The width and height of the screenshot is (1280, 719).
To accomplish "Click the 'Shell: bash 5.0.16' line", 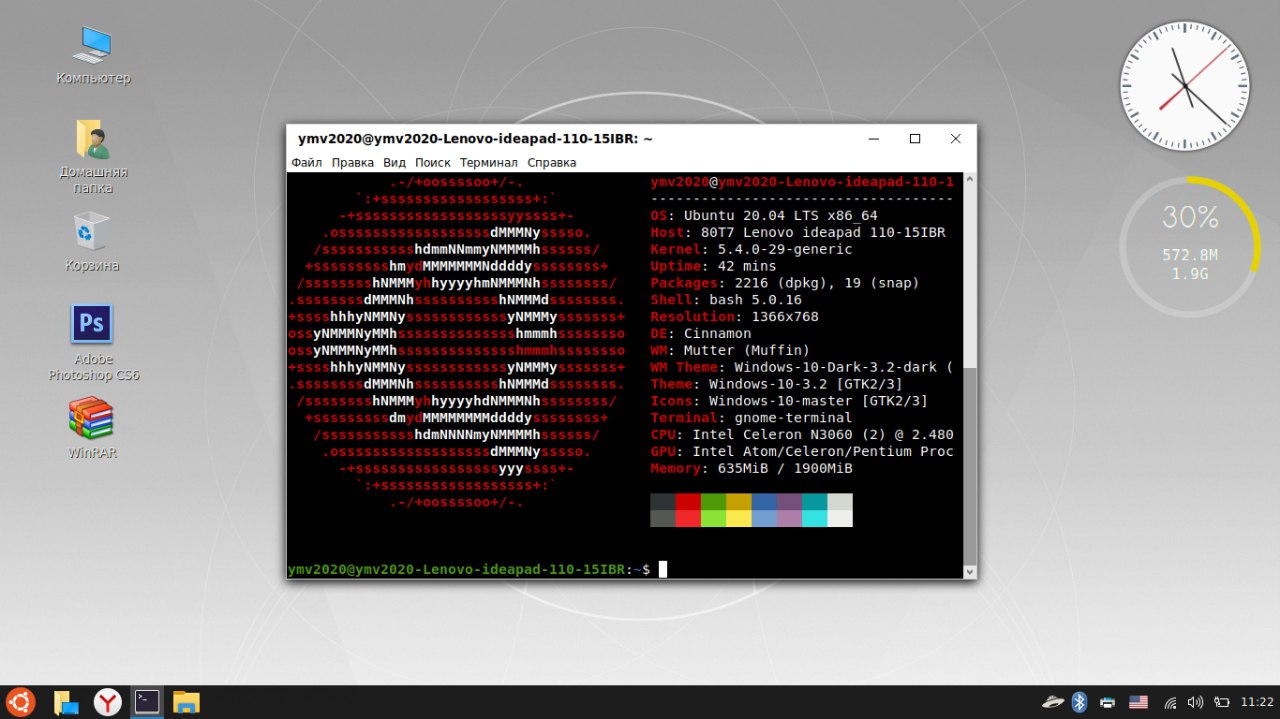I will click(726, 300).
